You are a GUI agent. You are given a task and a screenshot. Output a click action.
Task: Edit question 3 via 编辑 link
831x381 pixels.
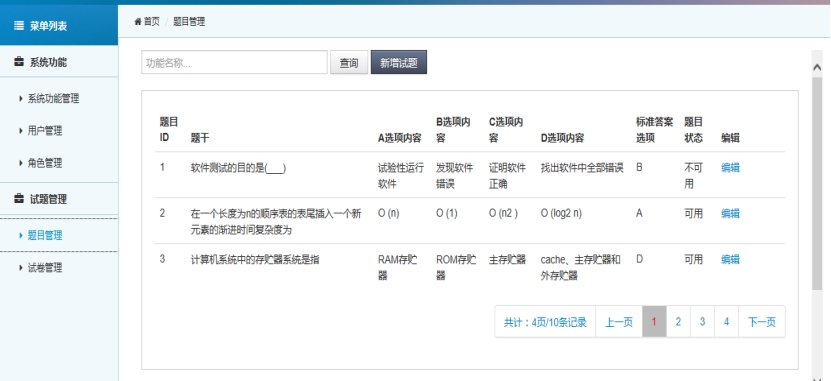(x=730, y=260)
